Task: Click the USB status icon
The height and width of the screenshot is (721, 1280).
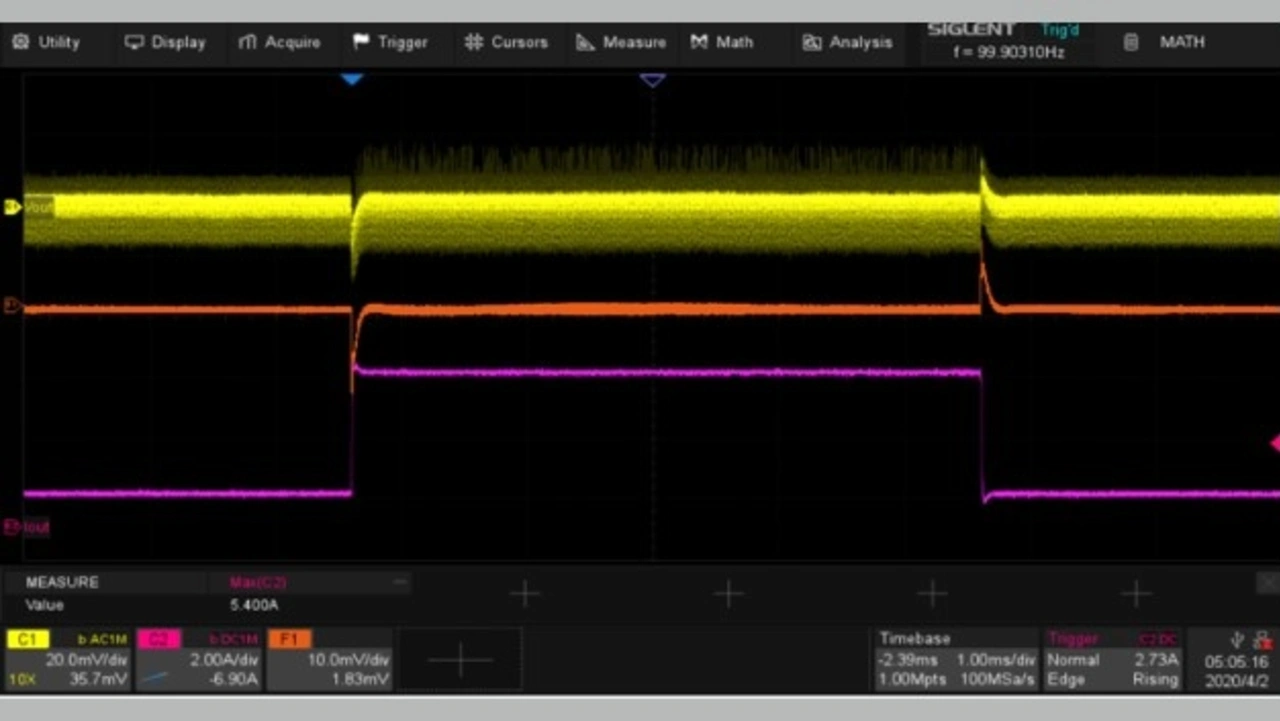Action: pos(1238,640)
